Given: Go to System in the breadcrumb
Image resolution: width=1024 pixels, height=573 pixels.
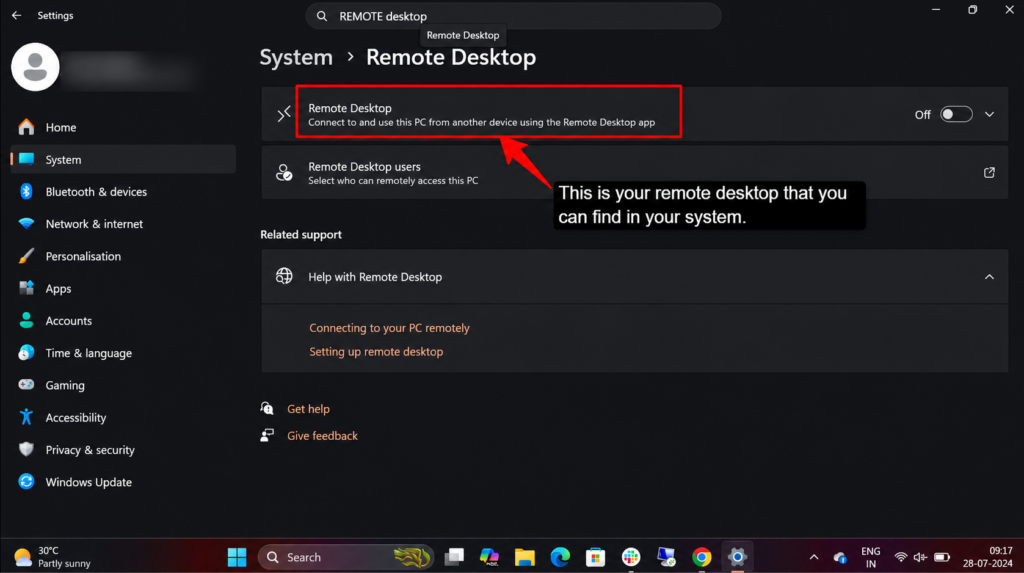Looking at the screenshot, I should coord(296,57).
